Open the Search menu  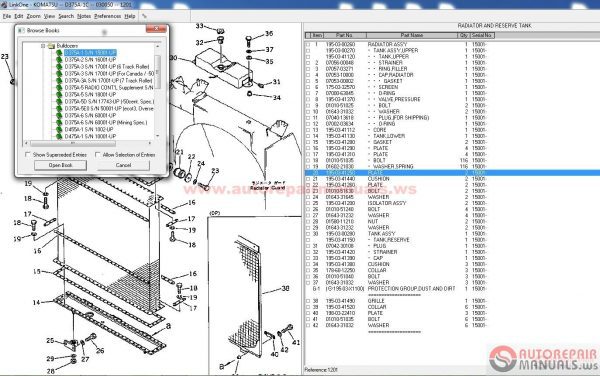66,16
